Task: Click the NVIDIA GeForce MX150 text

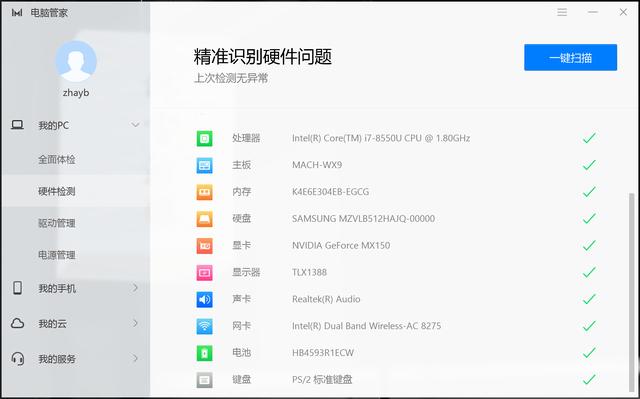Action: pos(341,246)
